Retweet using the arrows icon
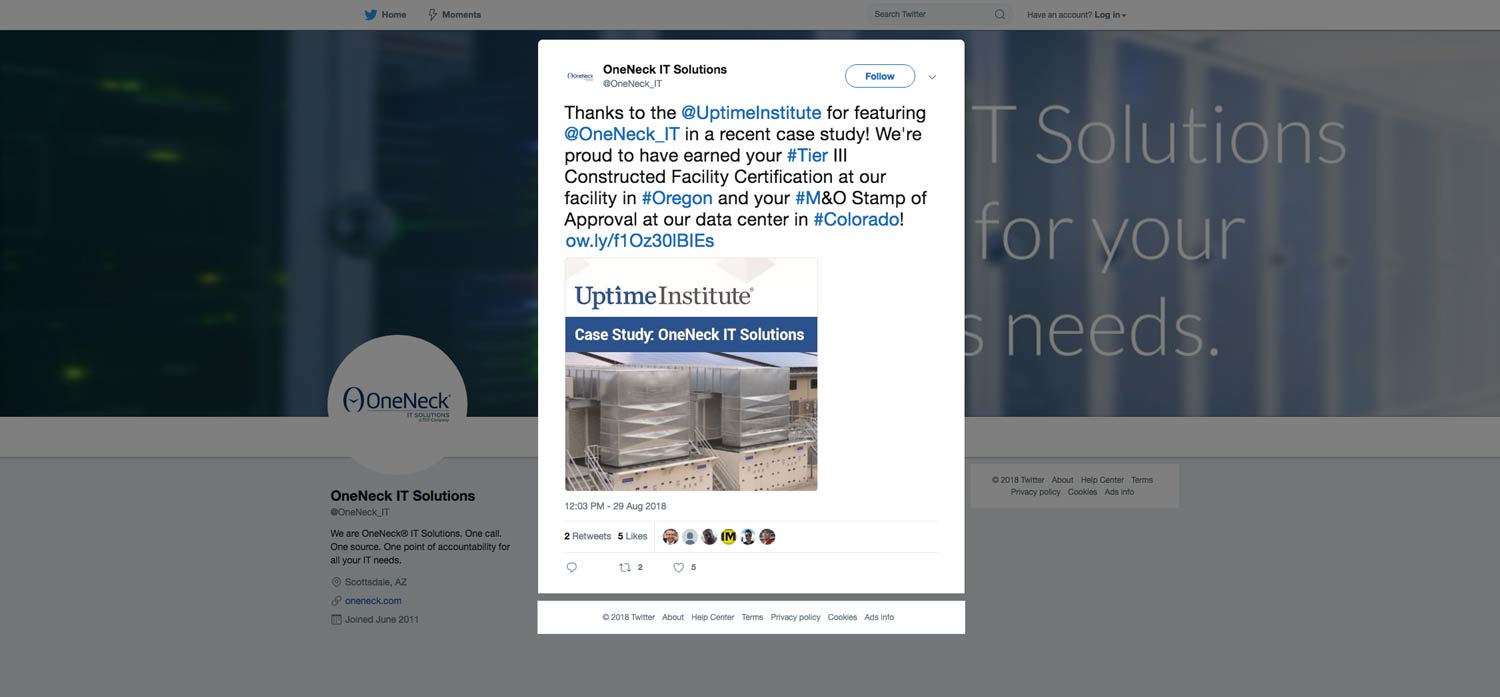 pyautogui.click(x=625, y=567)
